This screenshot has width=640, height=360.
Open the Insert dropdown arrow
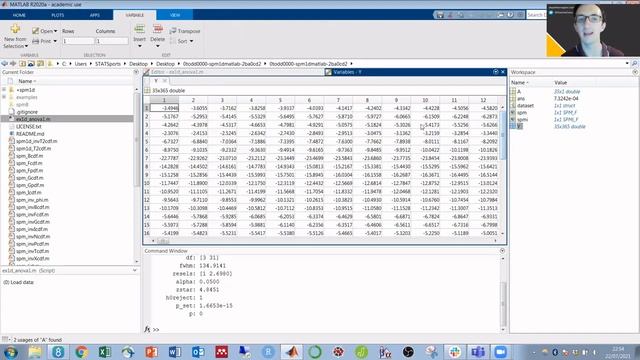139,46
